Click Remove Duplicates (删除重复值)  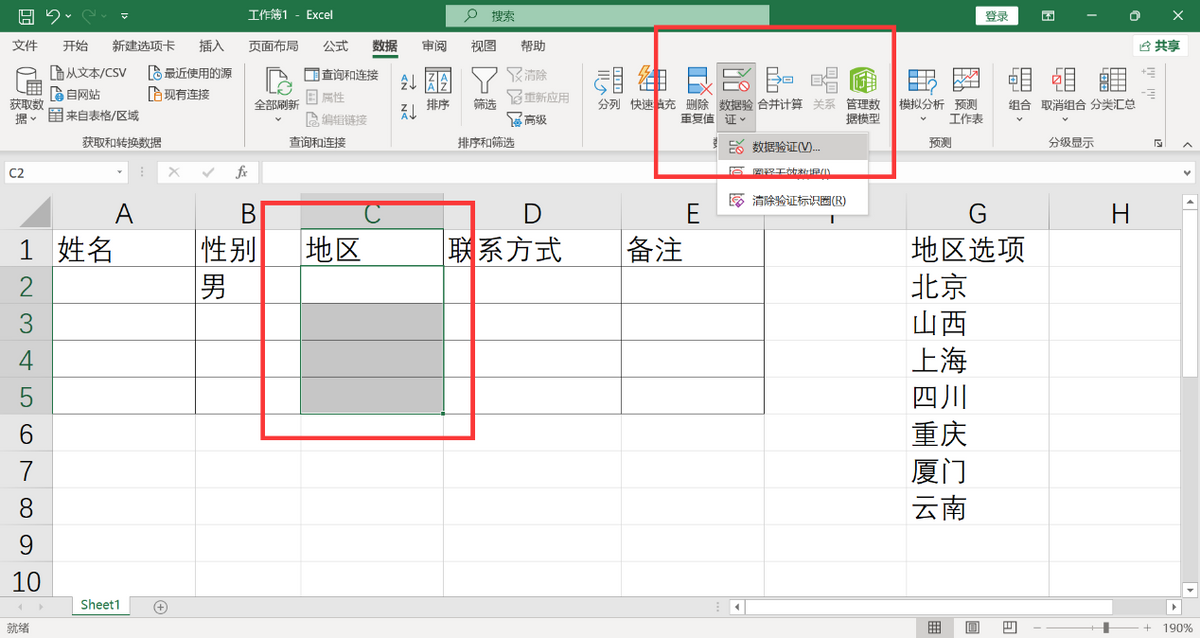[x=698, y=95]
